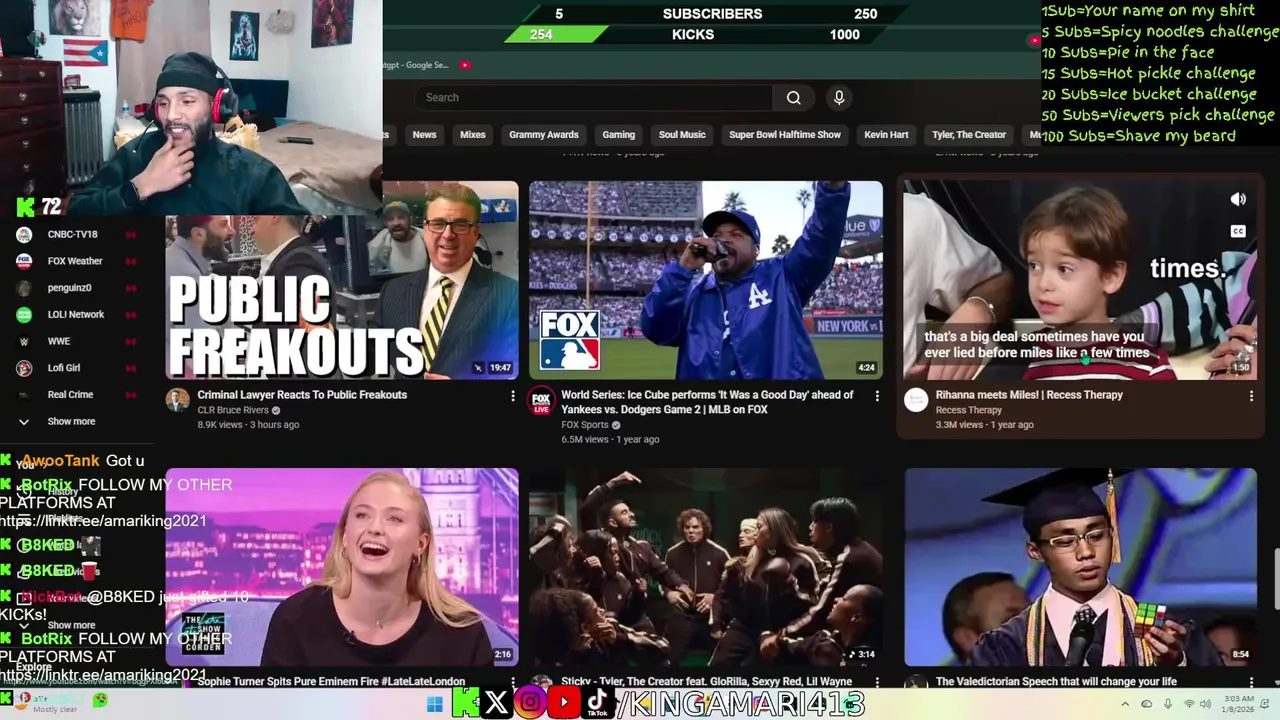Select the Kevin Hart filter chip
Viewport: 1280px width, 720px height.
(886, 134)
